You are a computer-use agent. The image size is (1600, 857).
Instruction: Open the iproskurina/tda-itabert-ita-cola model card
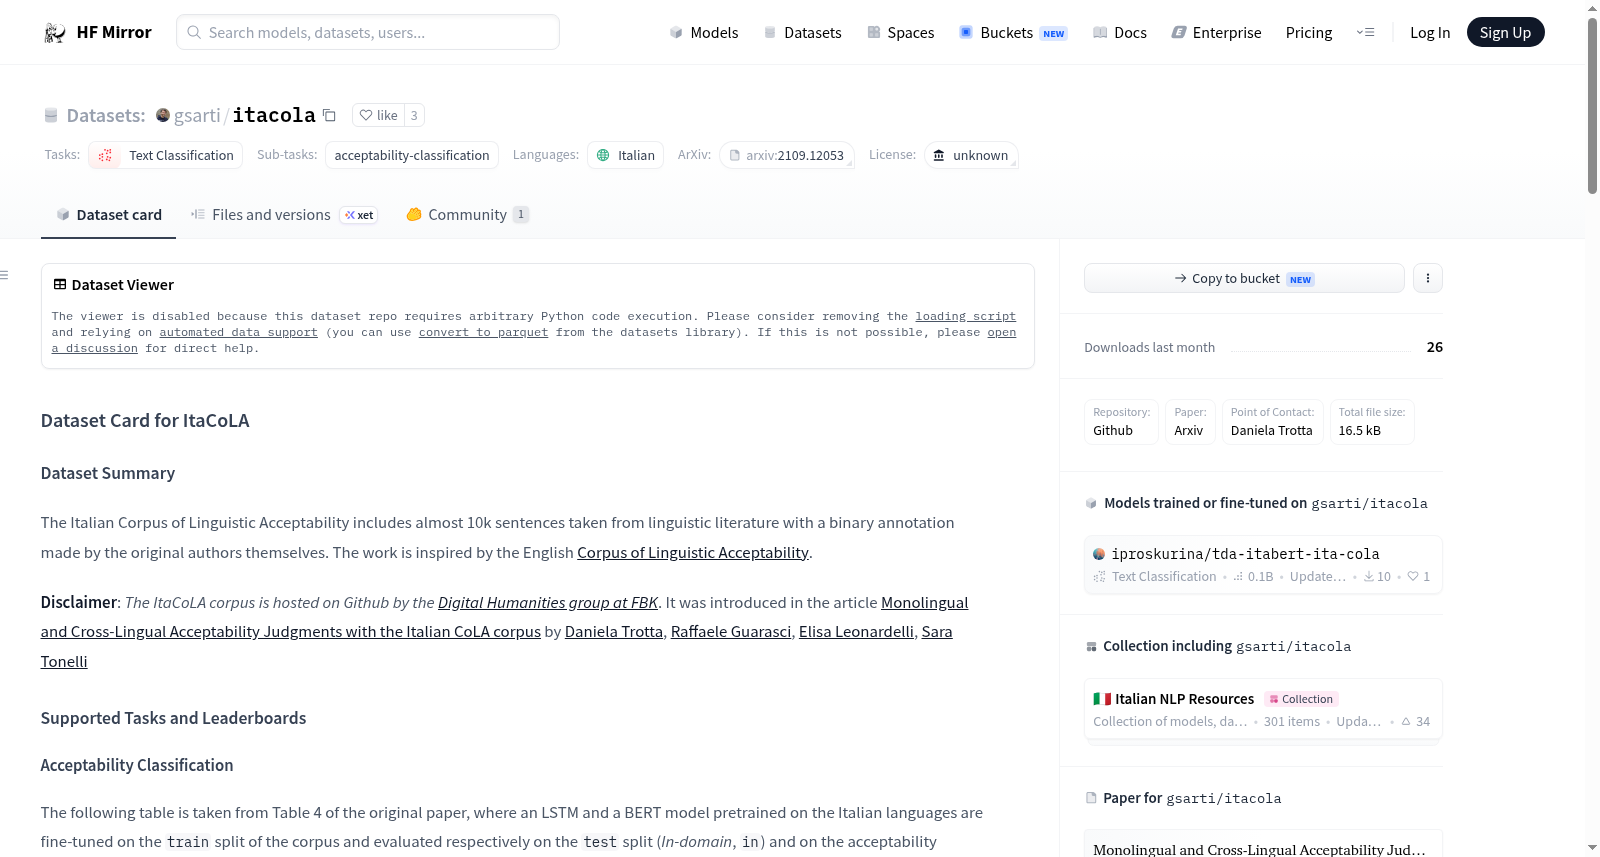tap(1263, 565)
